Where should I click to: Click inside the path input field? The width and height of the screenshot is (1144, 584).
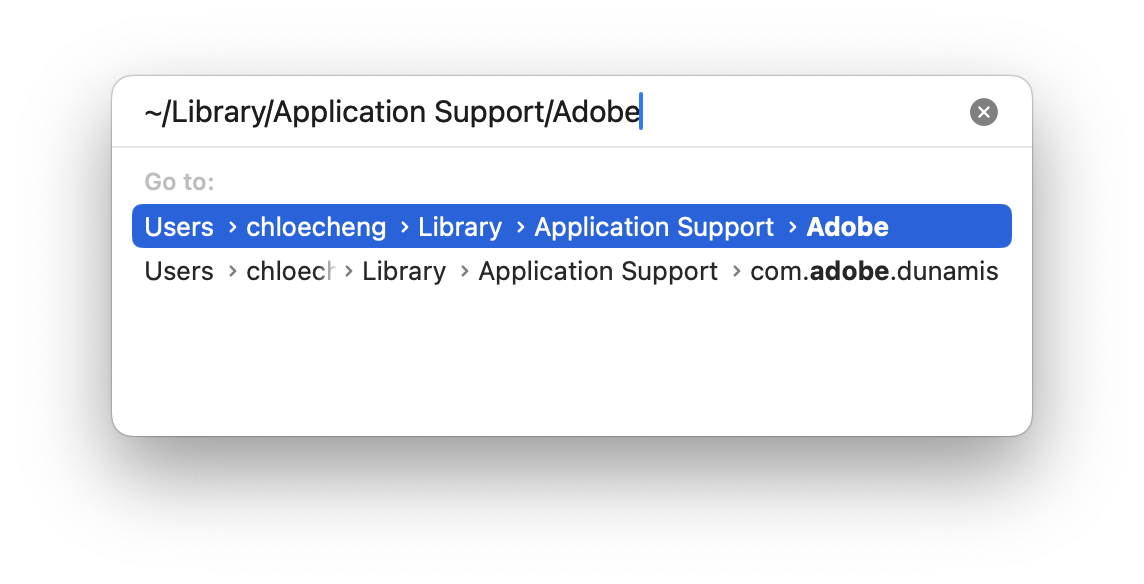click(x=400, y=111)
